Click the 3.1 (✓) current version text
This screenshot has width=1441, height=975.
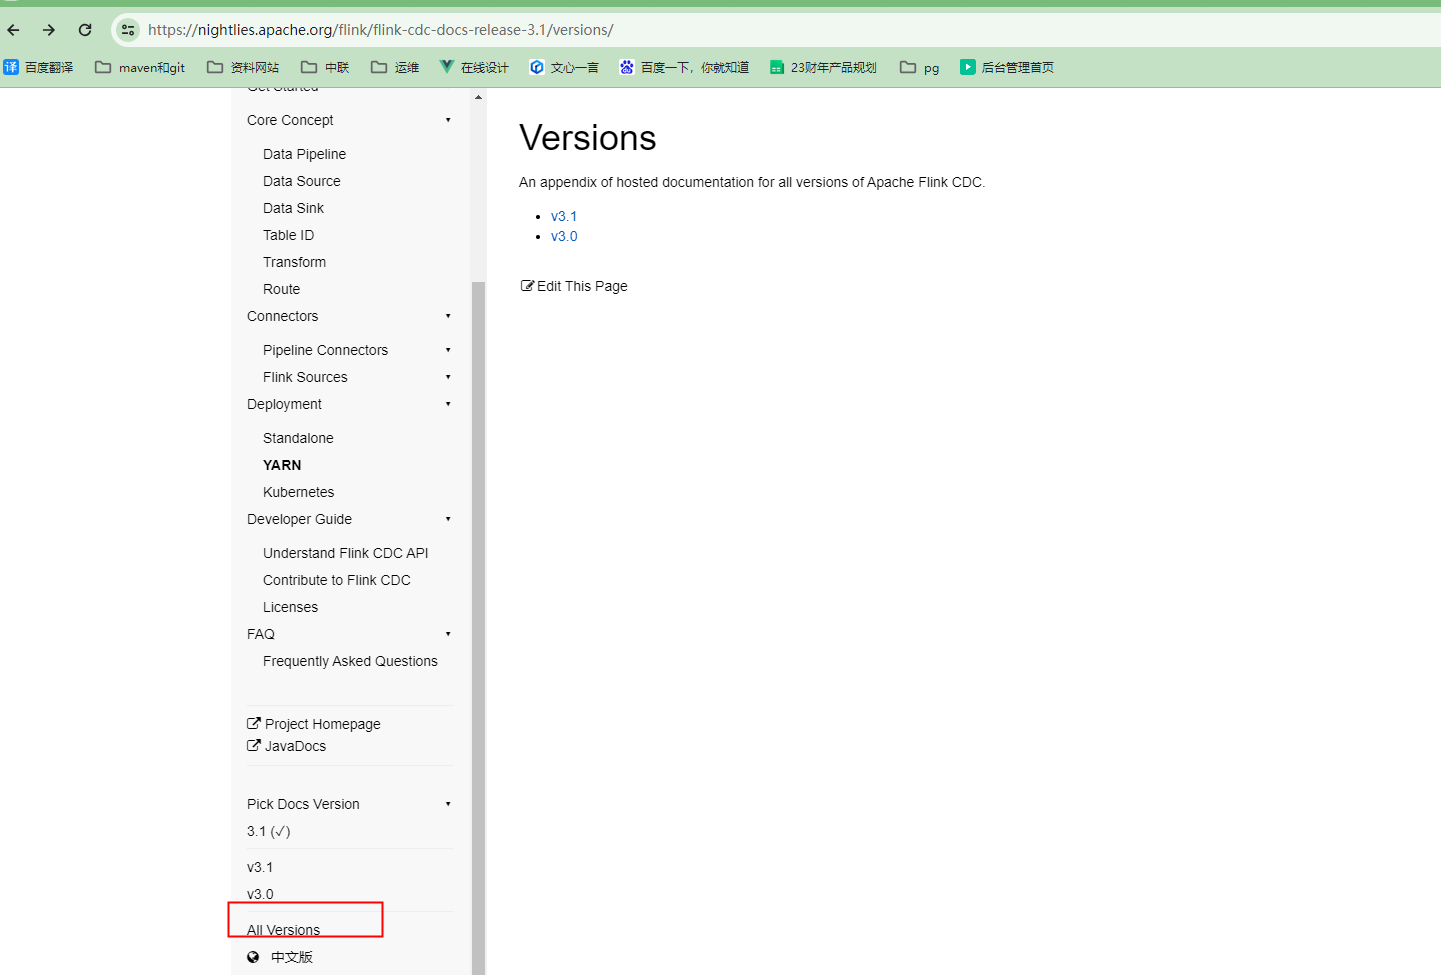point(268,831)
